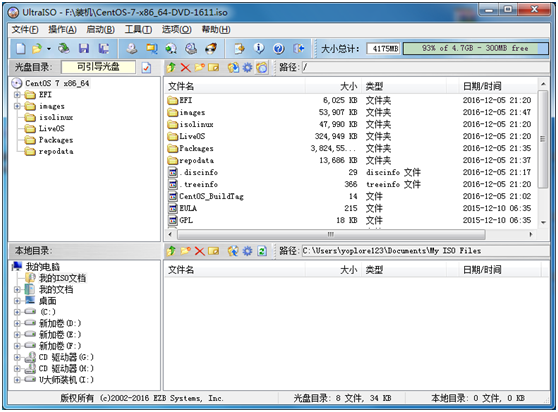Expand 新加卷 (D:) drive node
This screenshot has width=558, height=412.
[17, 323]
